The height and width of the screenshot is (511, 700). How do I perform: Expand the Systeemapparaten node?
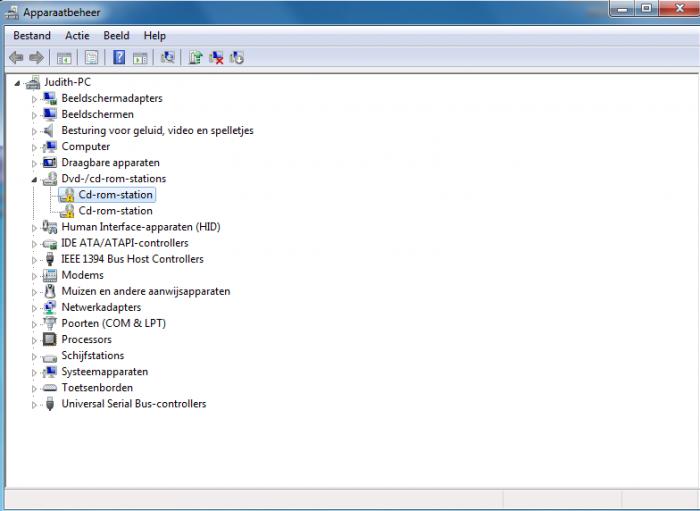coord(34,372)
